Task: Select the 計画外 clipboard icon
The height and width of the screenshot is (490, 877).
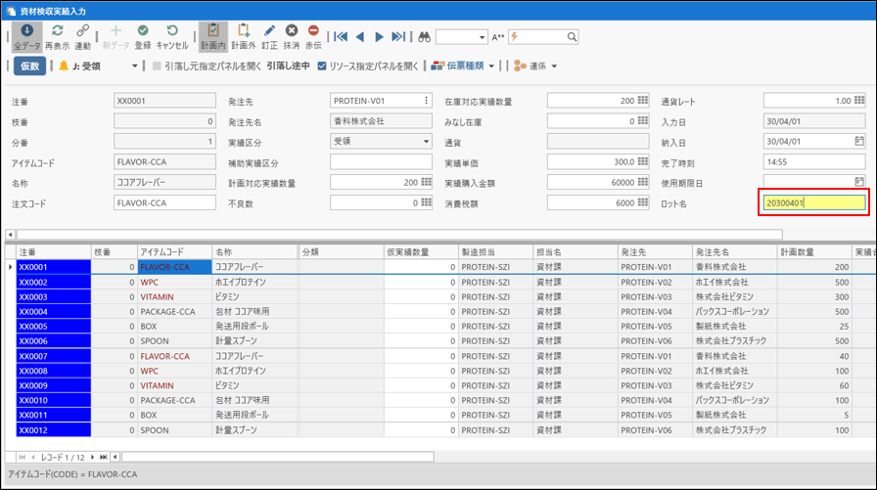Action: point(243,32)
